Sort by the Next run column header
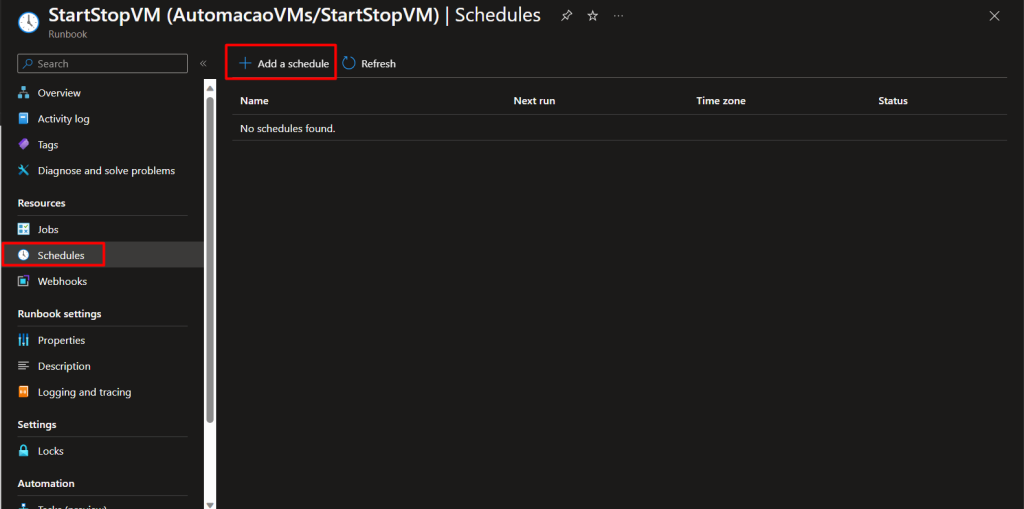This screenshot has height=509, width=1024. (534, 101)
